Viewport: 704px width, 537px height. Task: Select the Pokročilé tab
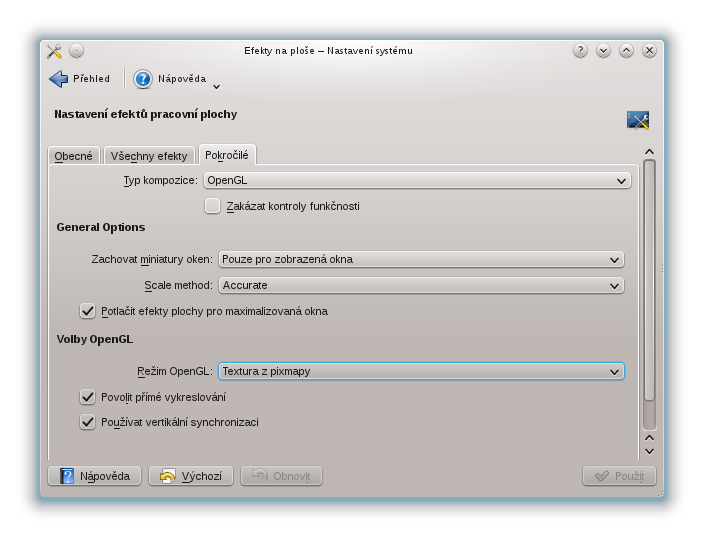[227, 155]
